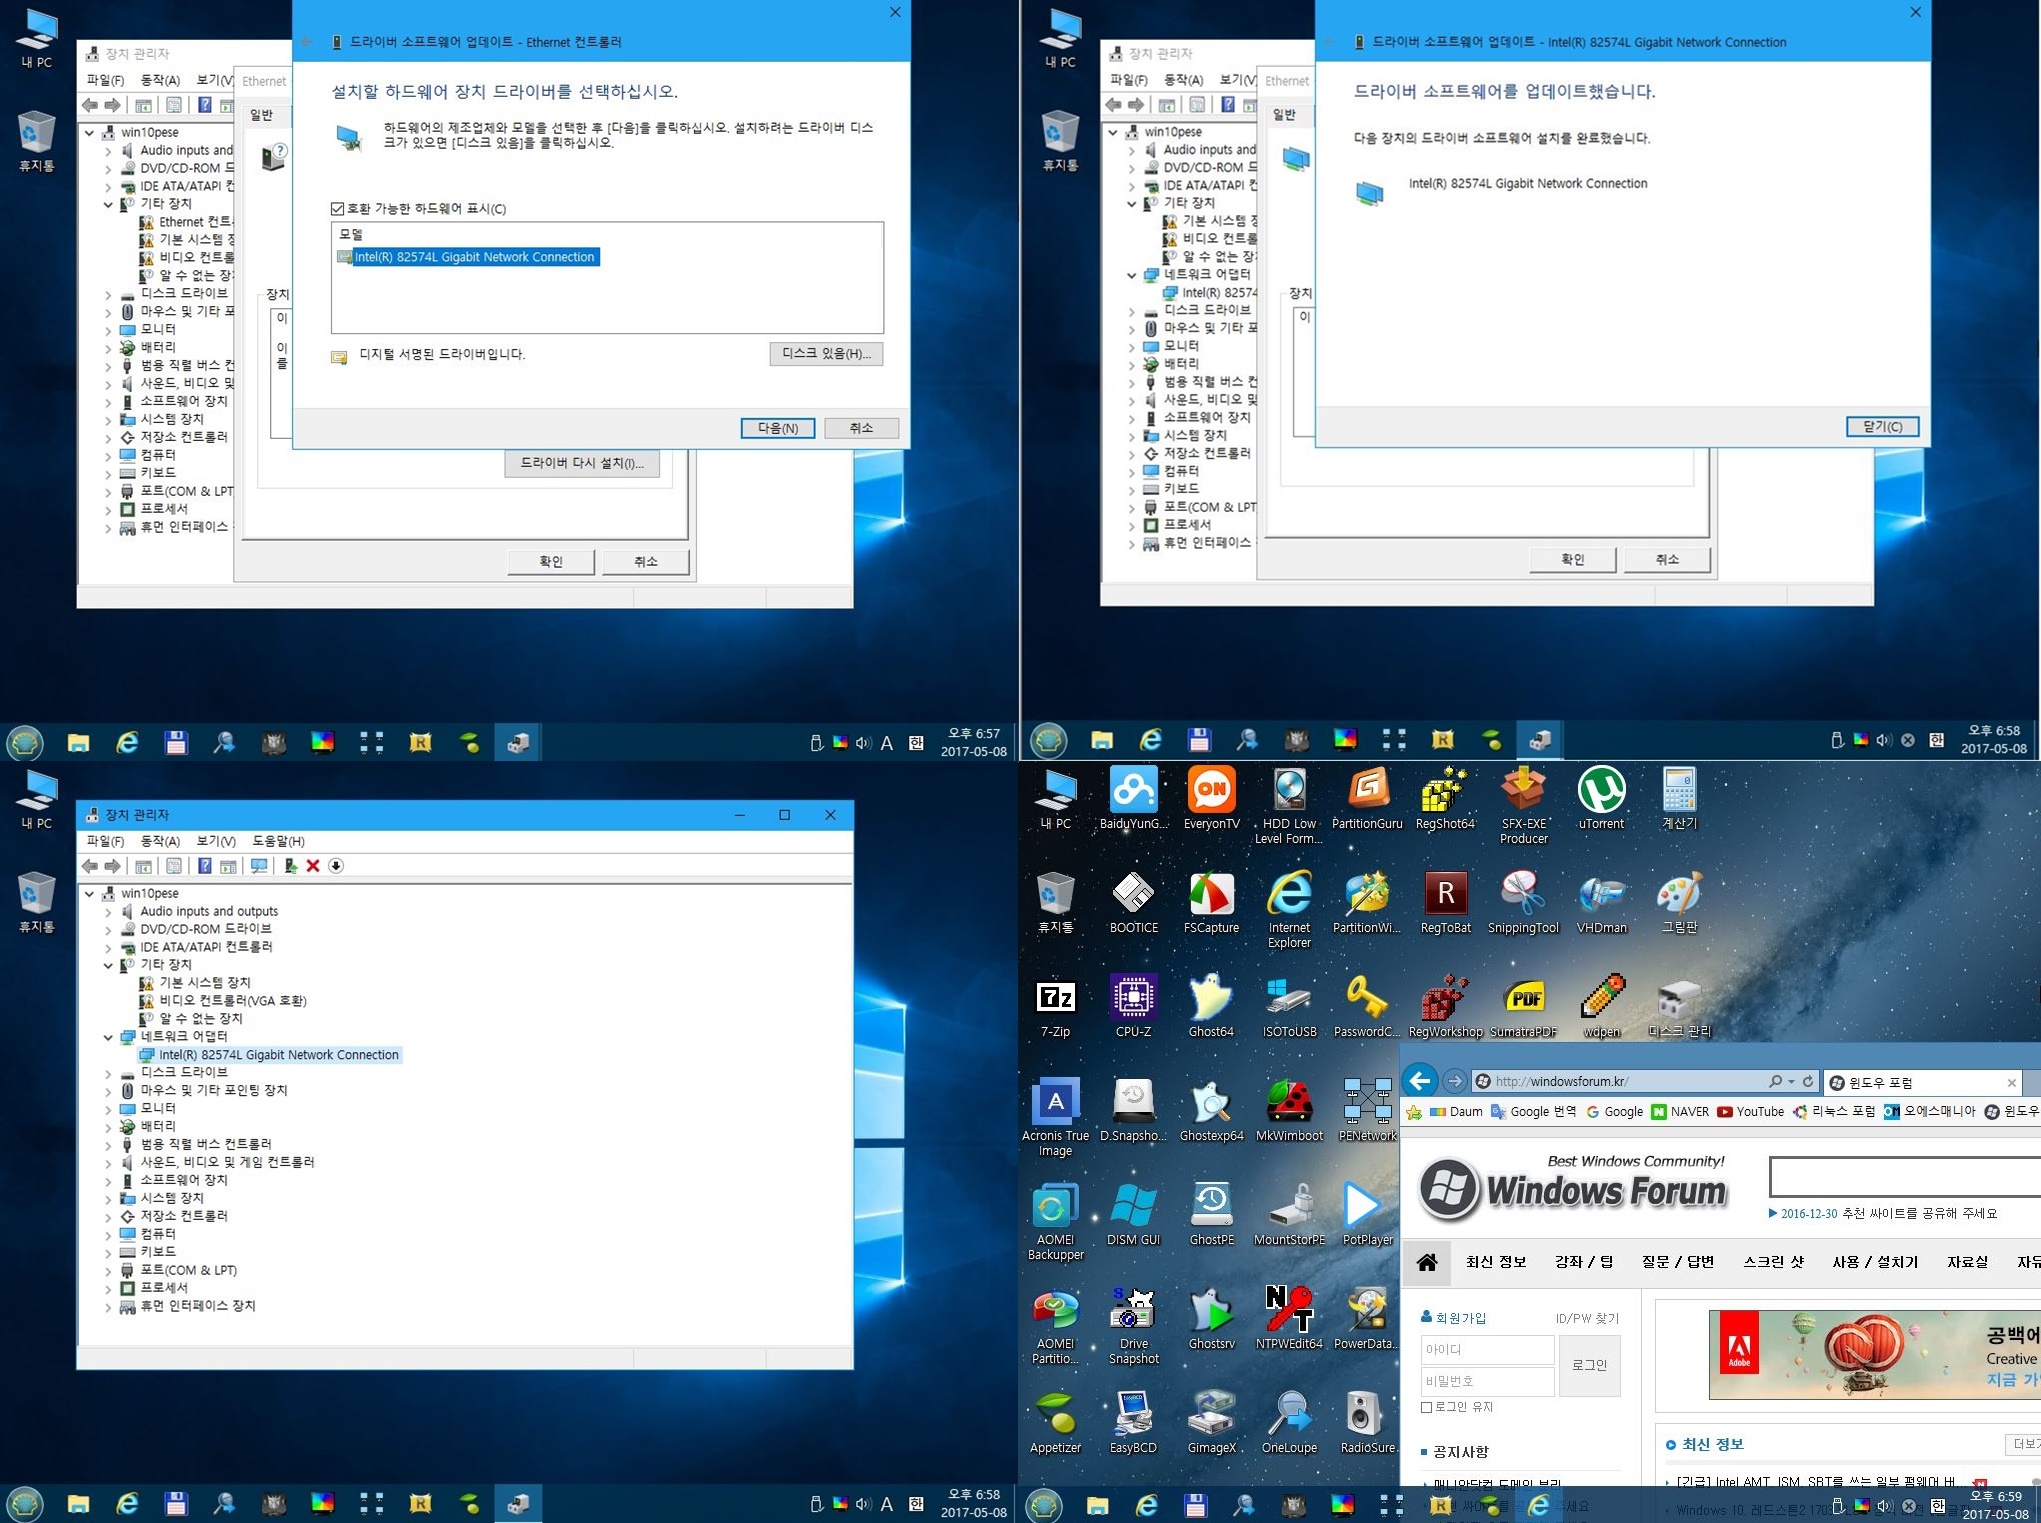Open the MkWimboot desktop icon

coord(1289,1110)
